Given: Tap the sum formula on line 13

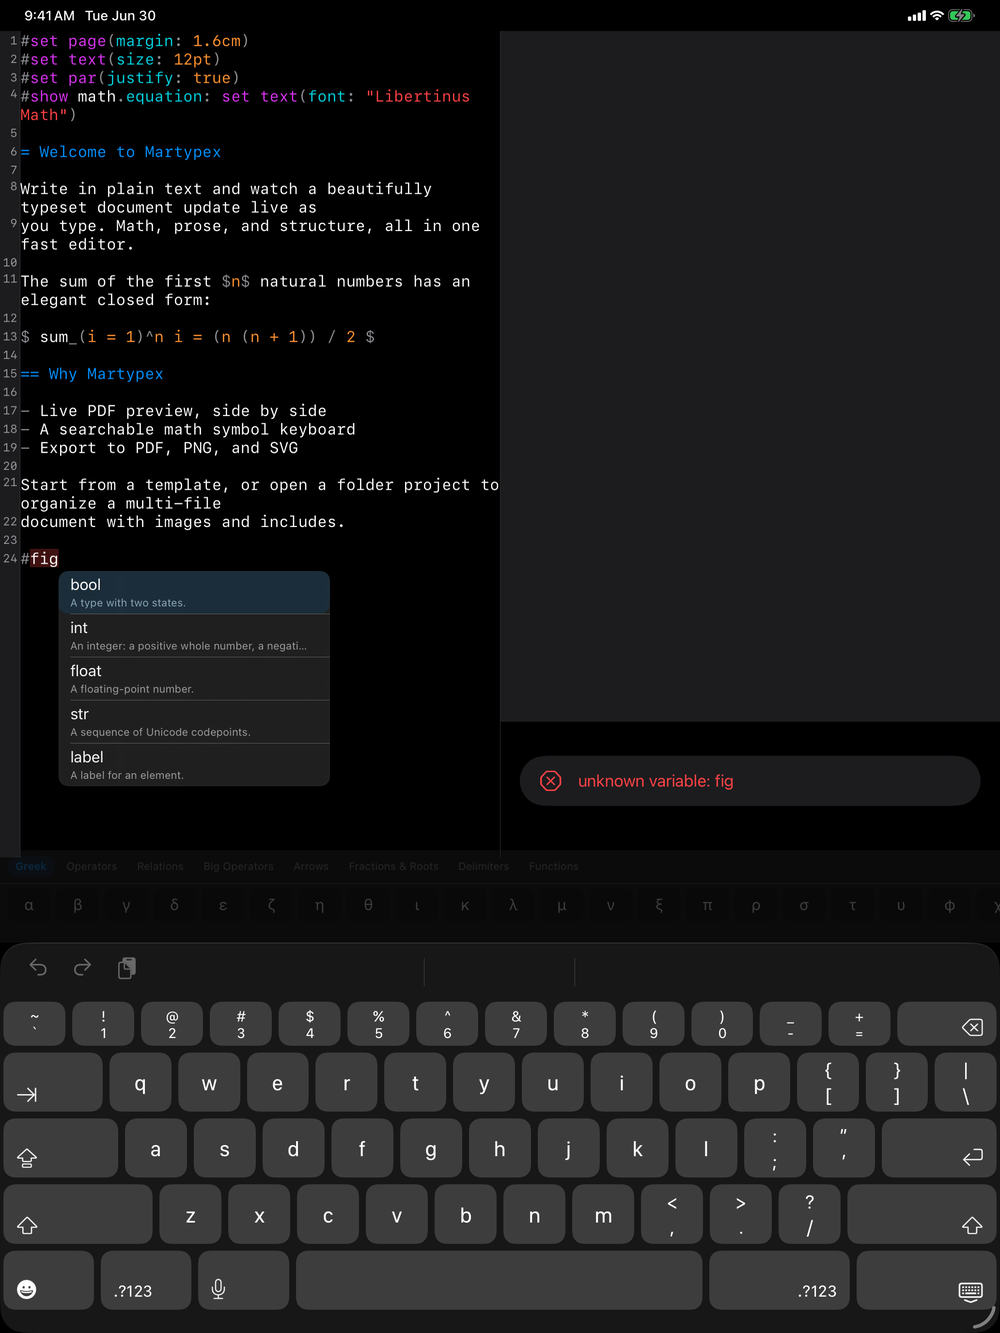Looking at the screenshot, I should [198, 337].
